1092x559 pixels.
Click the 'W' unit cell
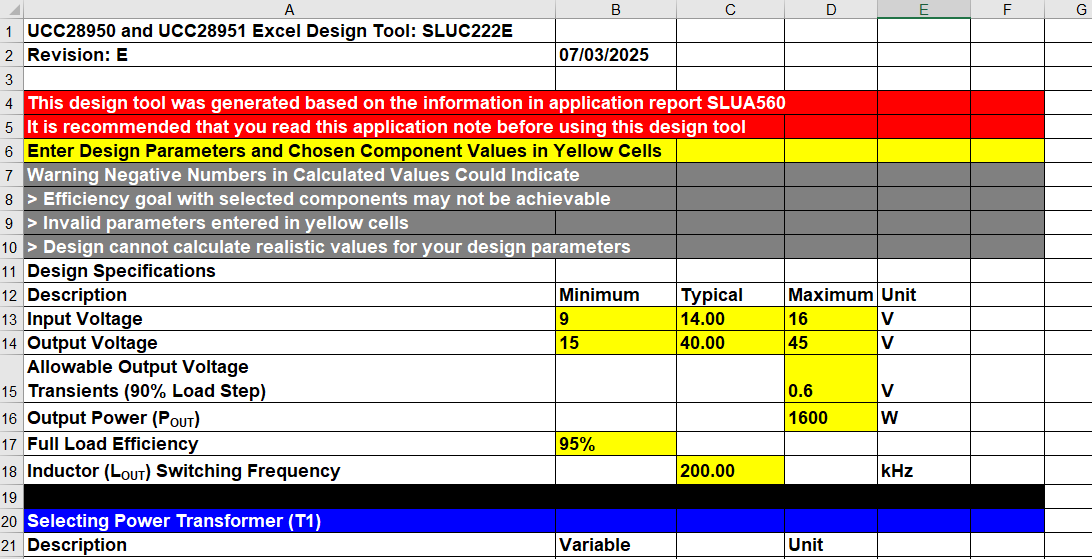pos(923,418)
